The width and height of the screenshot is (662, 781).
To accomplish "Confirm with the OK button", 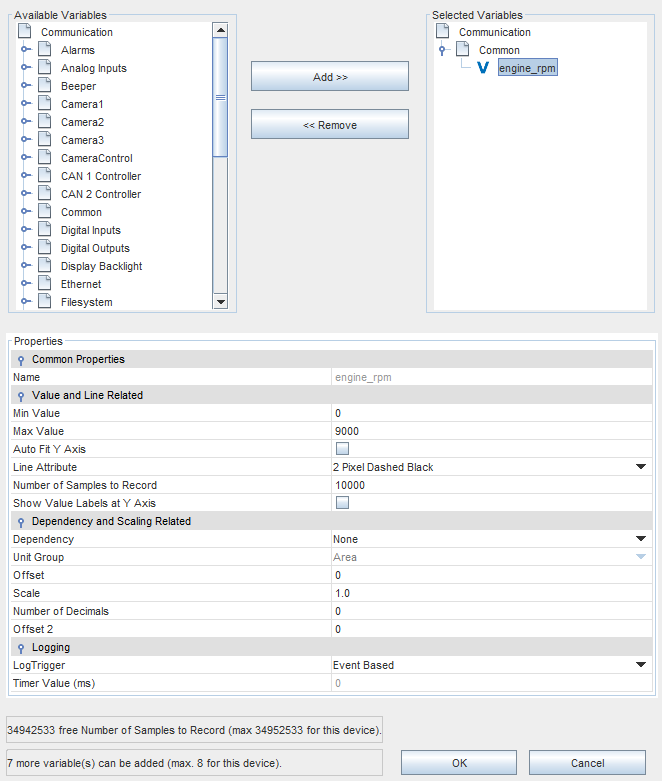I will point(459,763).
